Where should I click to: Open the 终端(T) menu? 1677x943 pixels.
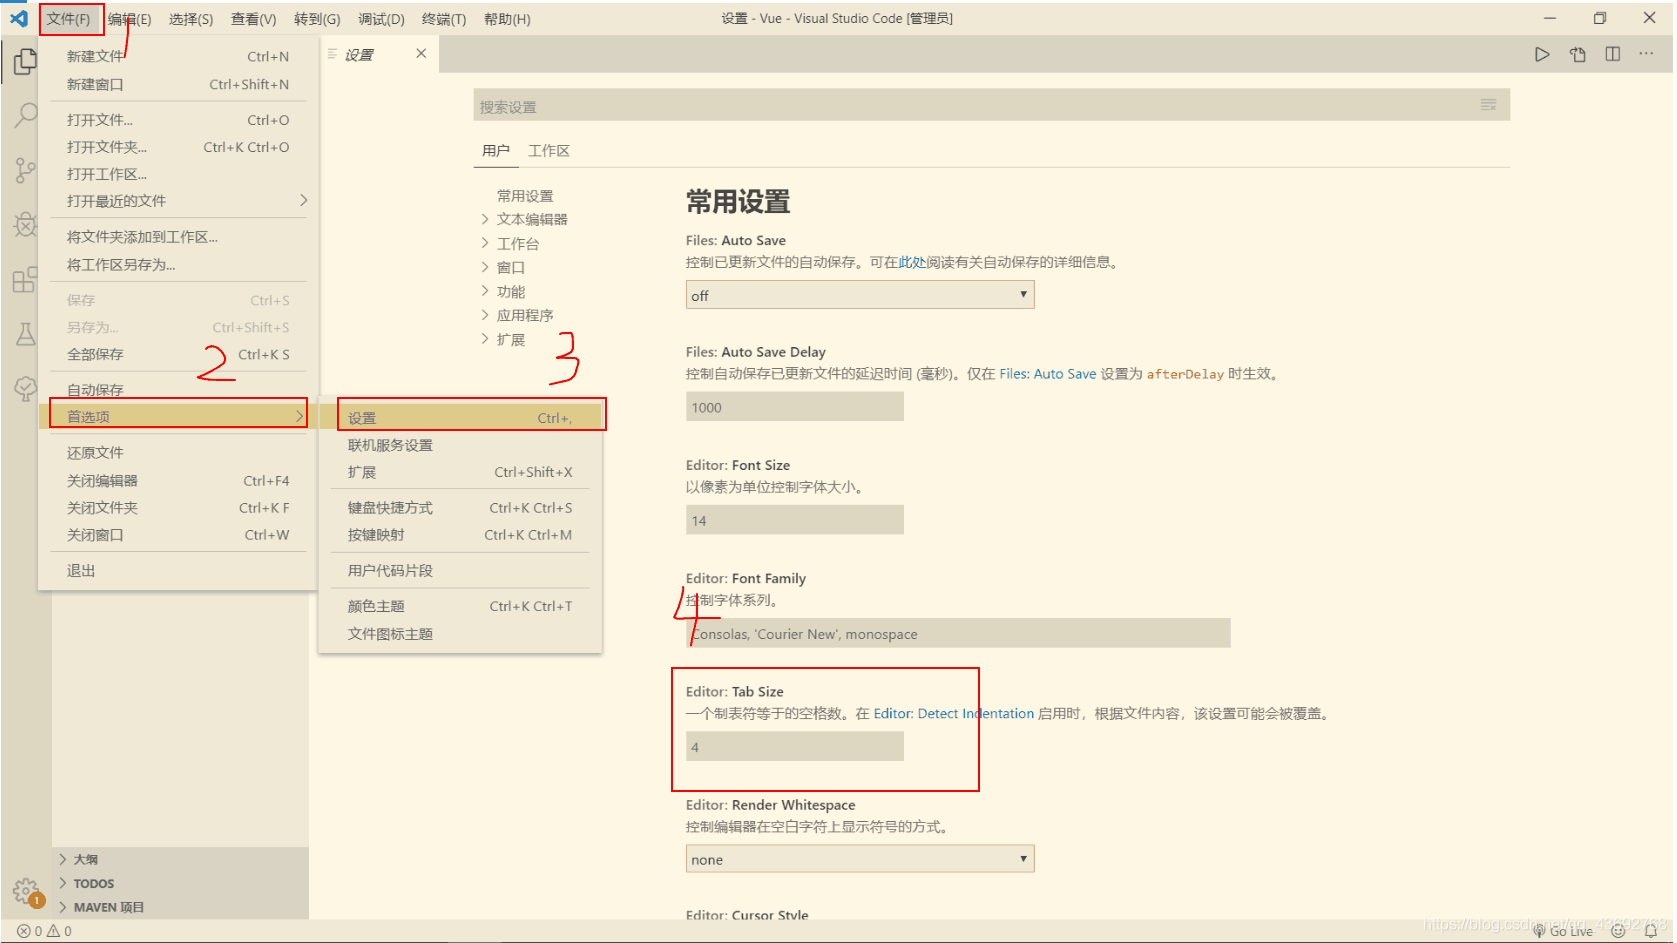coord(444,19)
